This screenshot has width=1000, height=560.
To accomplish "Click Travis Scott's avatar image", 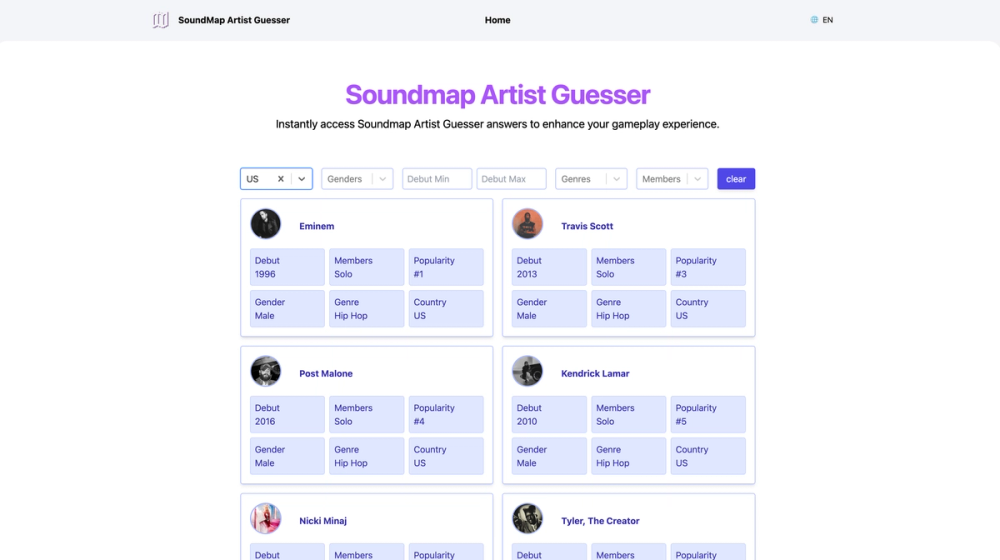I will [527, 224].
